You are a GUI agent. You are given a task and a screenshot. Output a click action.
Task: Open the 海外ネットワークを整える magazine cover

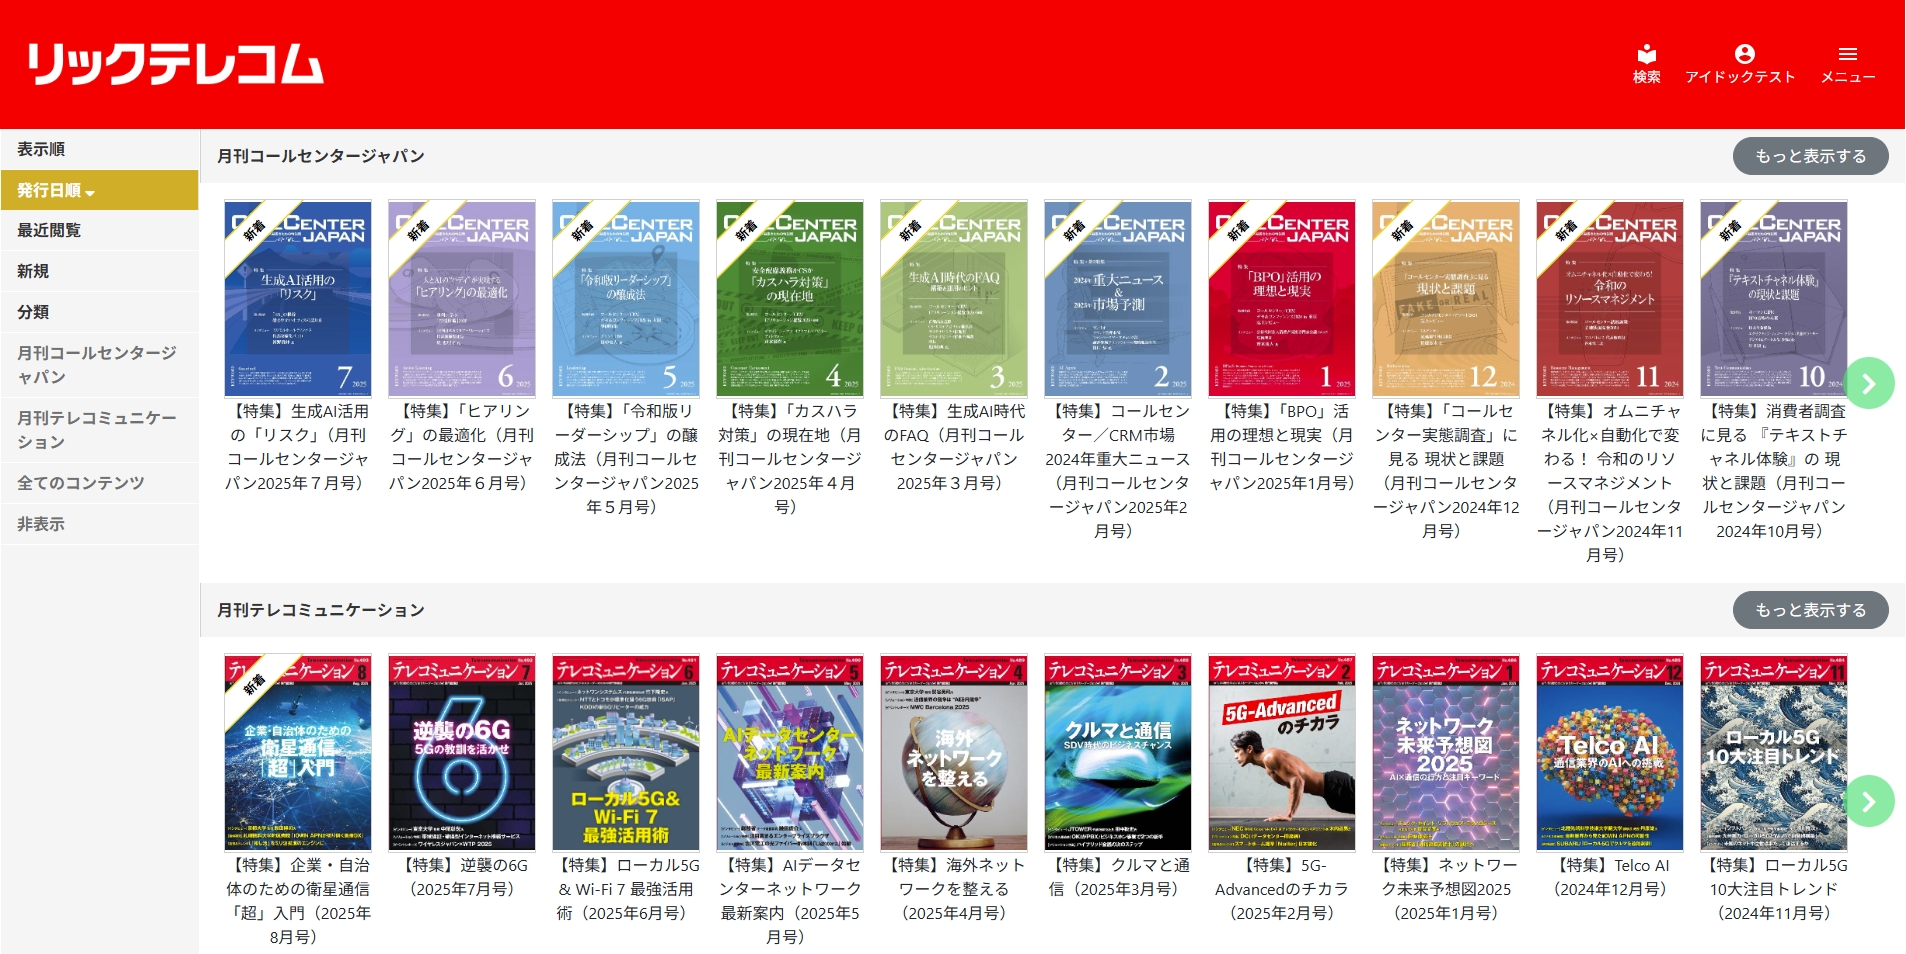(x=954, y=753)
